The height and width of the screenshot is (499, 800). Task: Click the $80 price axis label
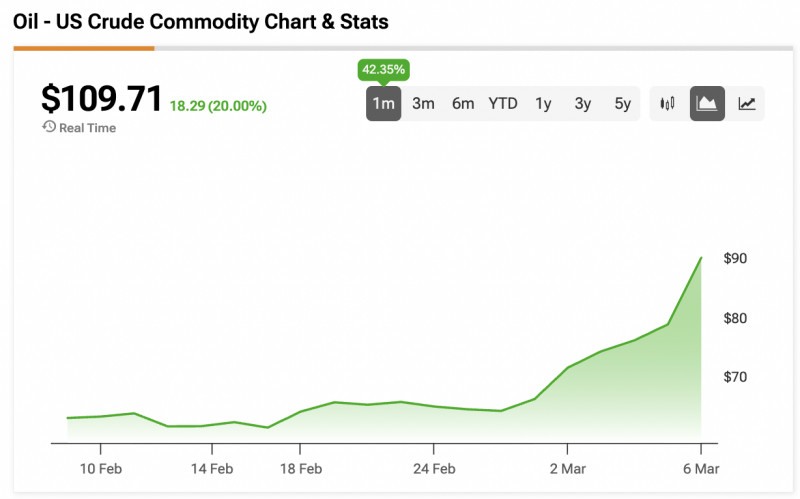coord(735,318)
